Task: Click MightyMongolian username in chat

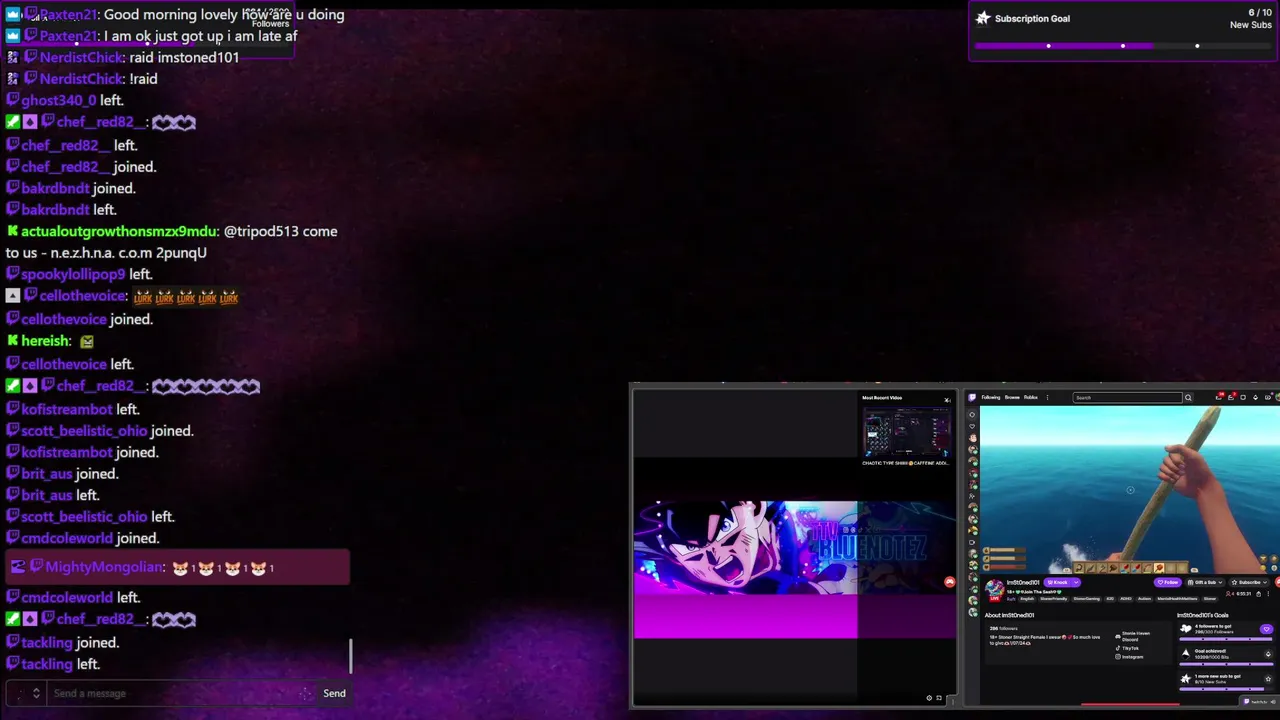Action: click(x=103, y=567)
